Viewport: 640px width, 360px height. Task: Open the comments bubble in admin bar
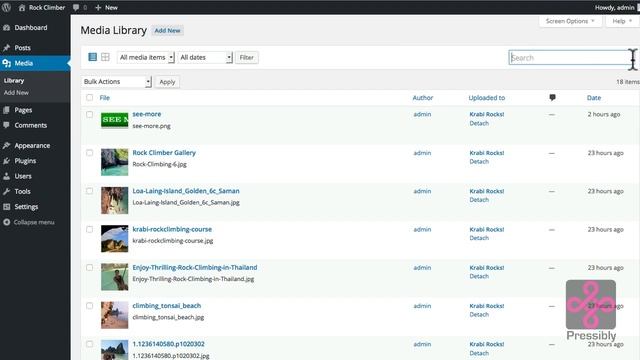[x=80, y=7]
